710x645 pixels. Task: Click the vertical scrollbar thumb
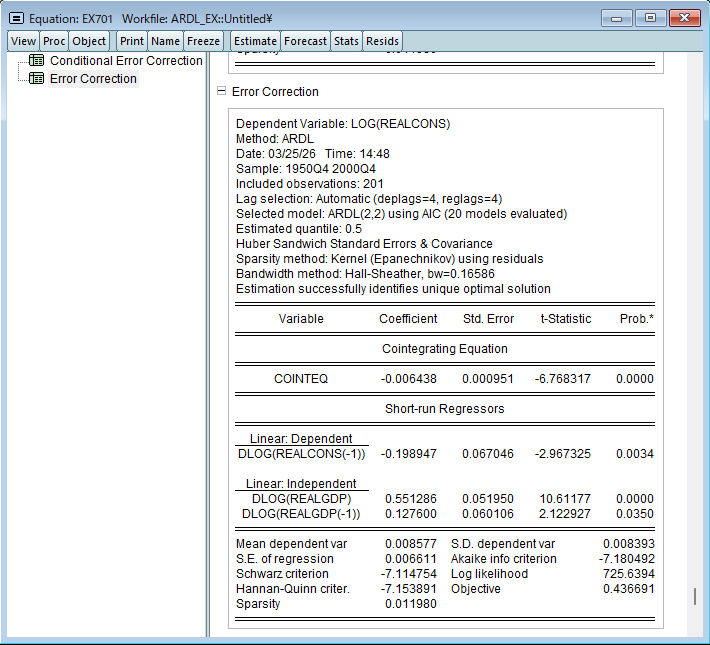[x=694, y=596]
